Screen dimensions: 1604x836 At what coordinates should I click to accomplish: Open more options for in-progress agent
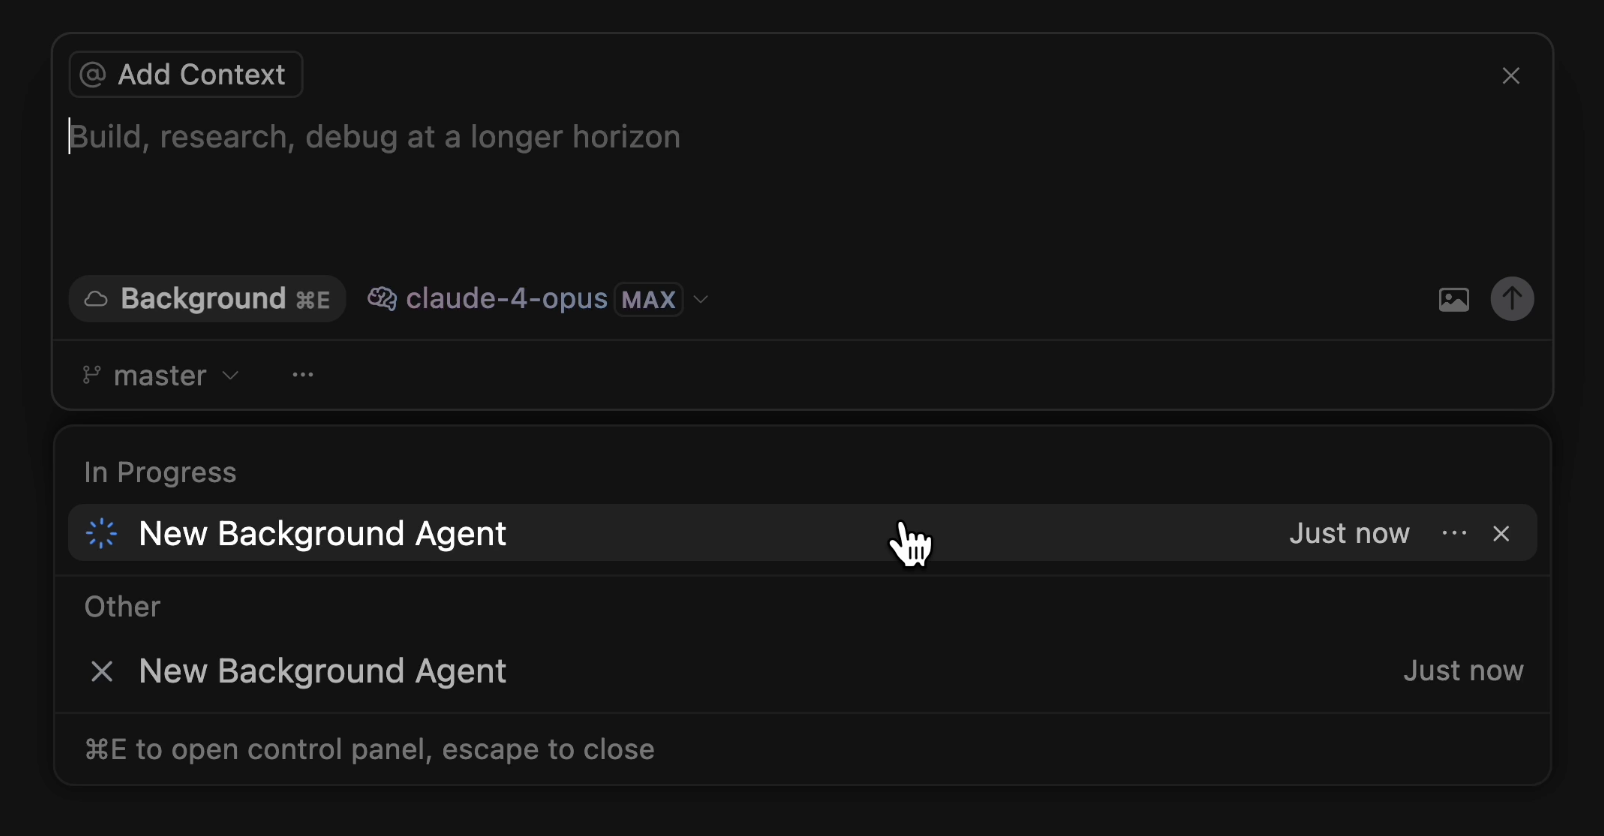pyautogui.click(x=1454, y=534)
